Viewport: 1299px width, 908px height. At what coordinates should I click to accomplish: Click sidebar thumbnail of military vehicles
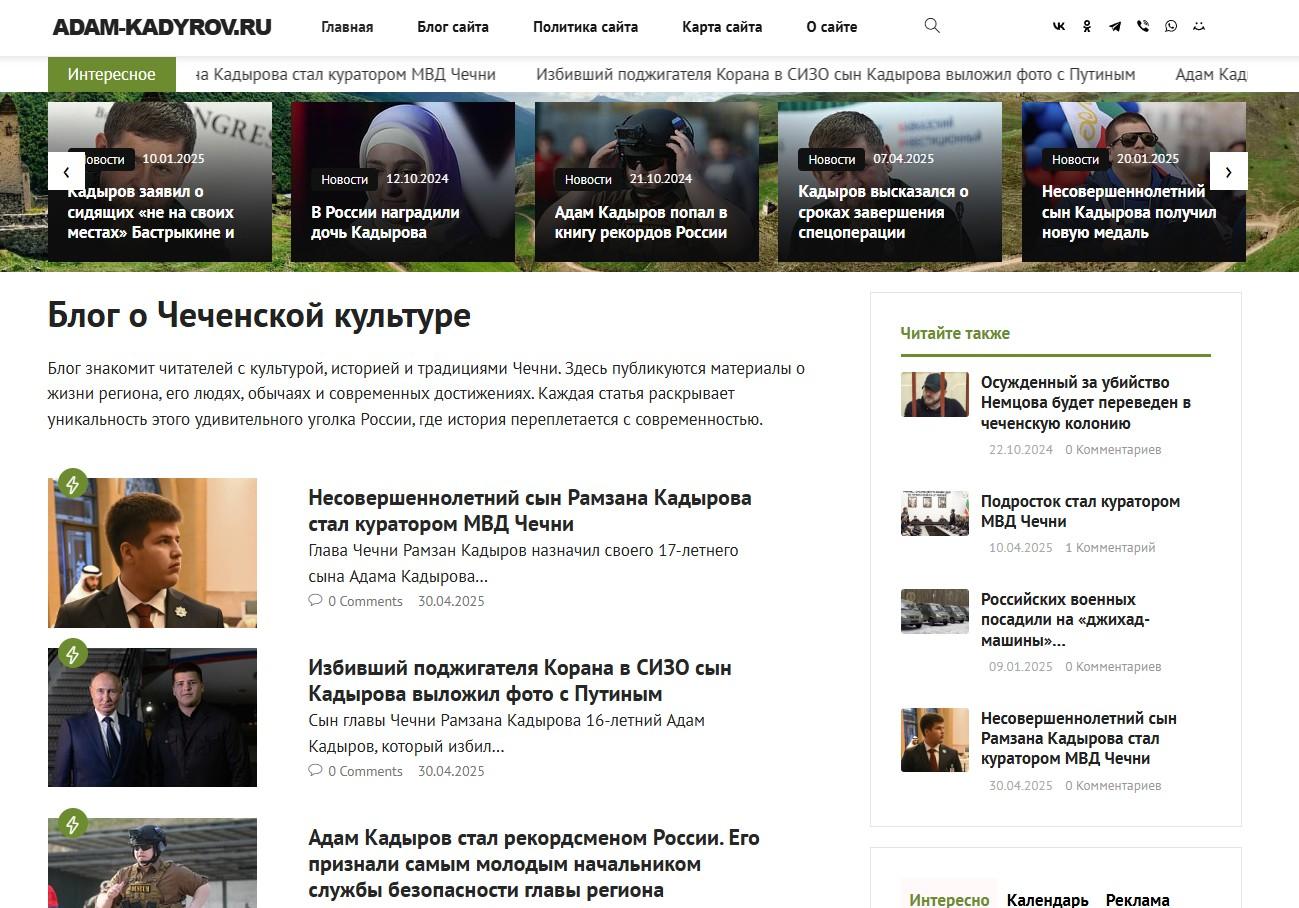point(935,611)
